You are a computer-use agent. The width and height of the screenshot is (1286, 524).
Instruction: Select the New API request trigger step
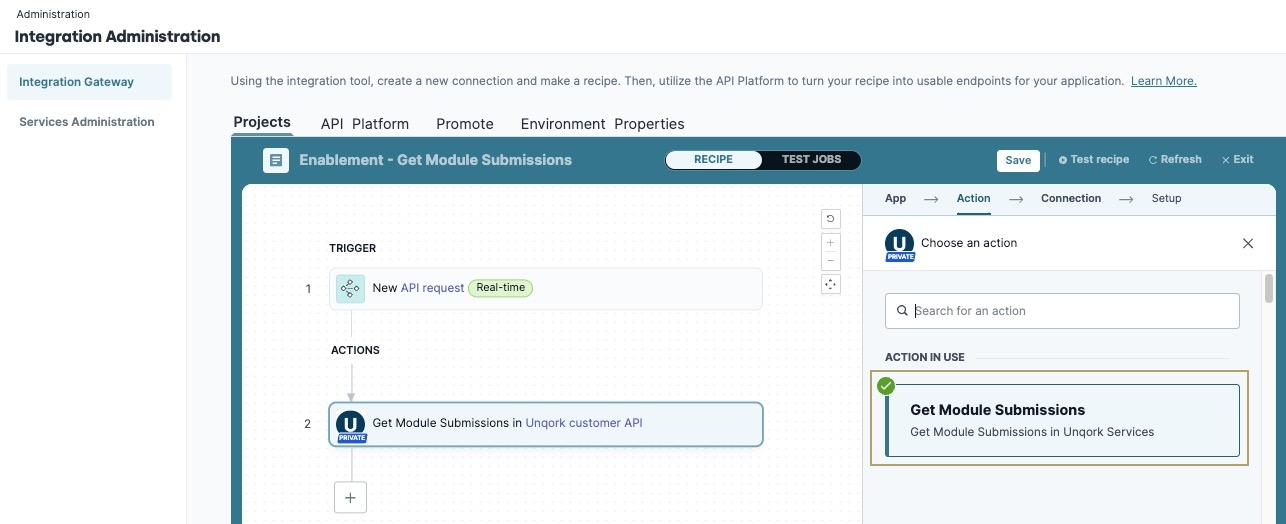pos(546,288)
